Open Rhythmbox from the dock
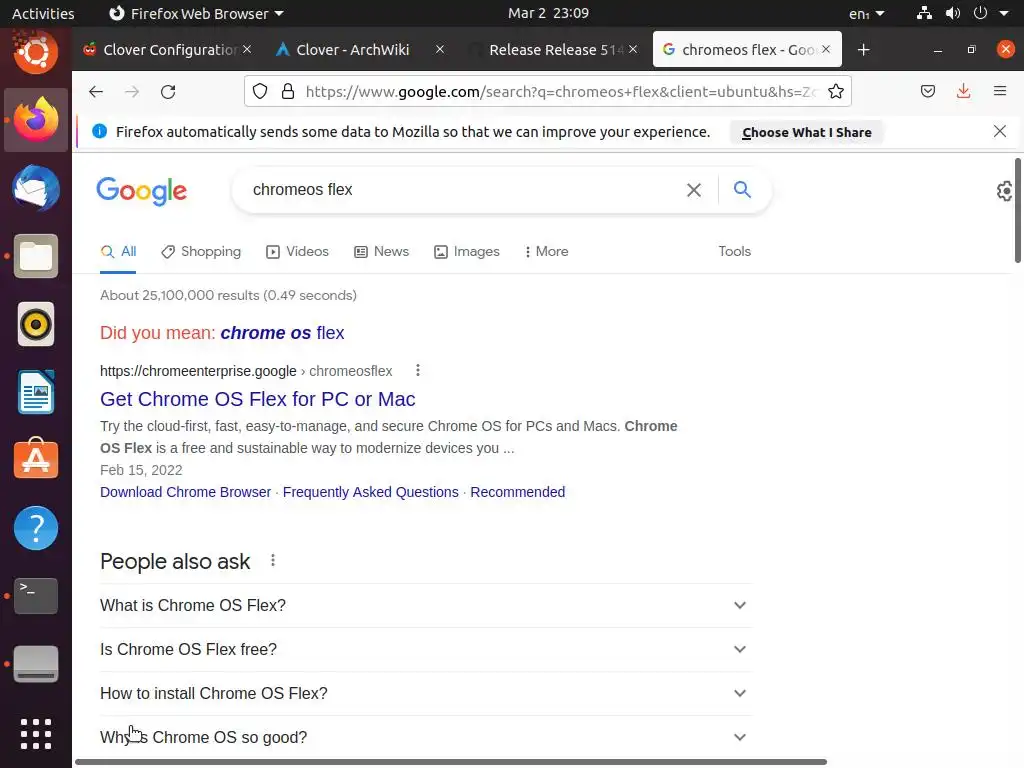The height and width of the screenshot is (768, 1024). pyautogui.click(x=36, y=324)
